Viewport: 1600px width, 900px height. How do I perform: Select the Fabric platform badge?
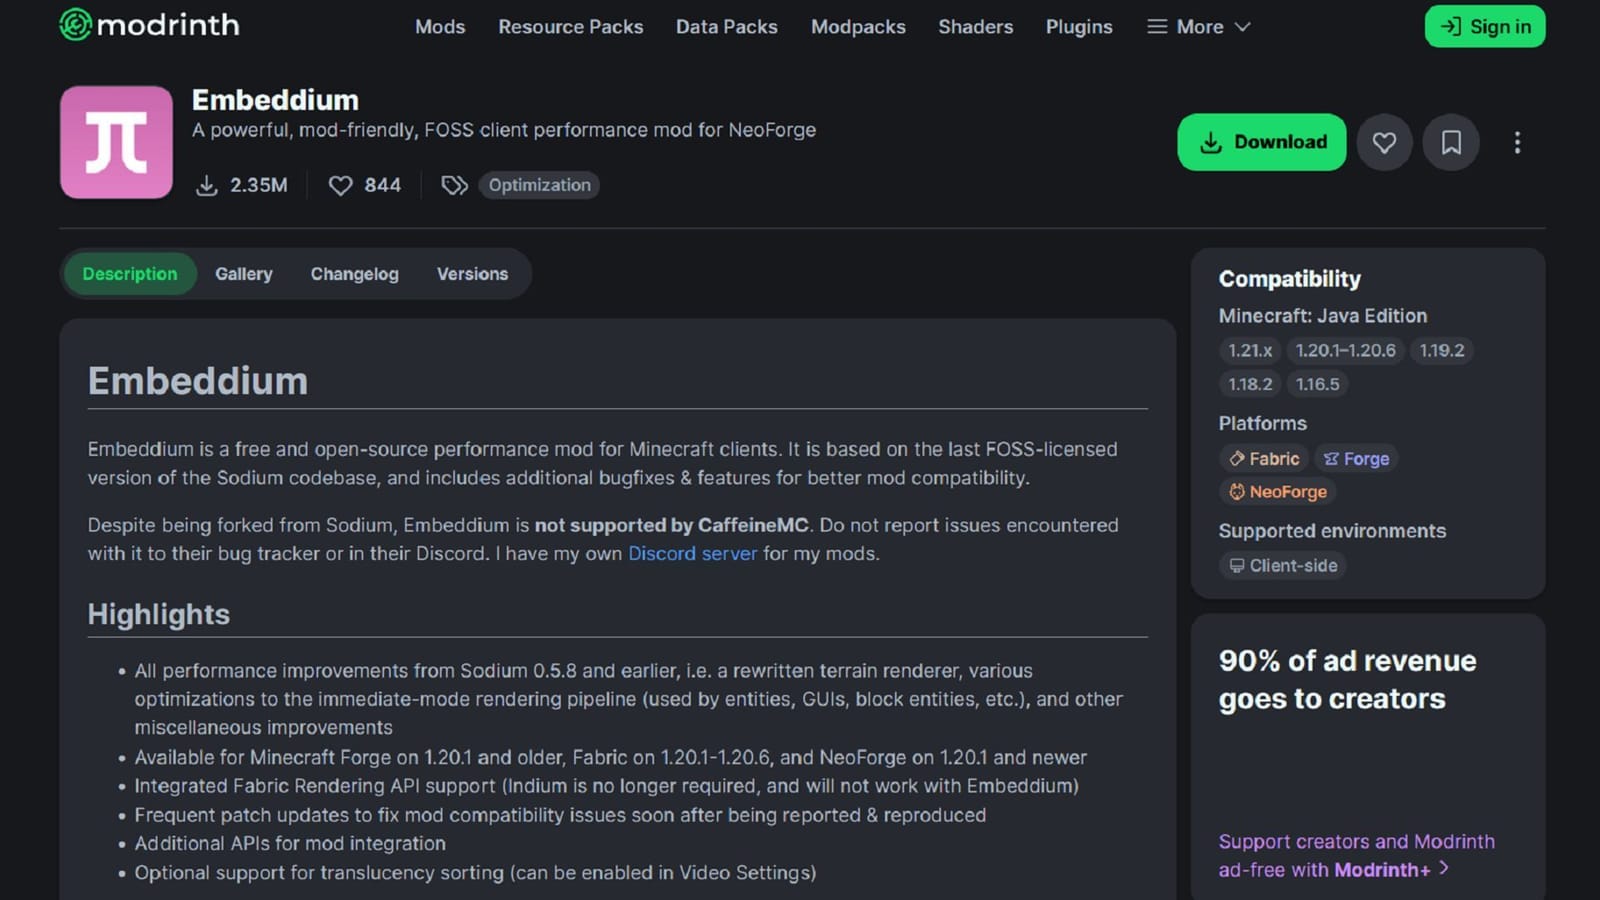(1263, 458)
